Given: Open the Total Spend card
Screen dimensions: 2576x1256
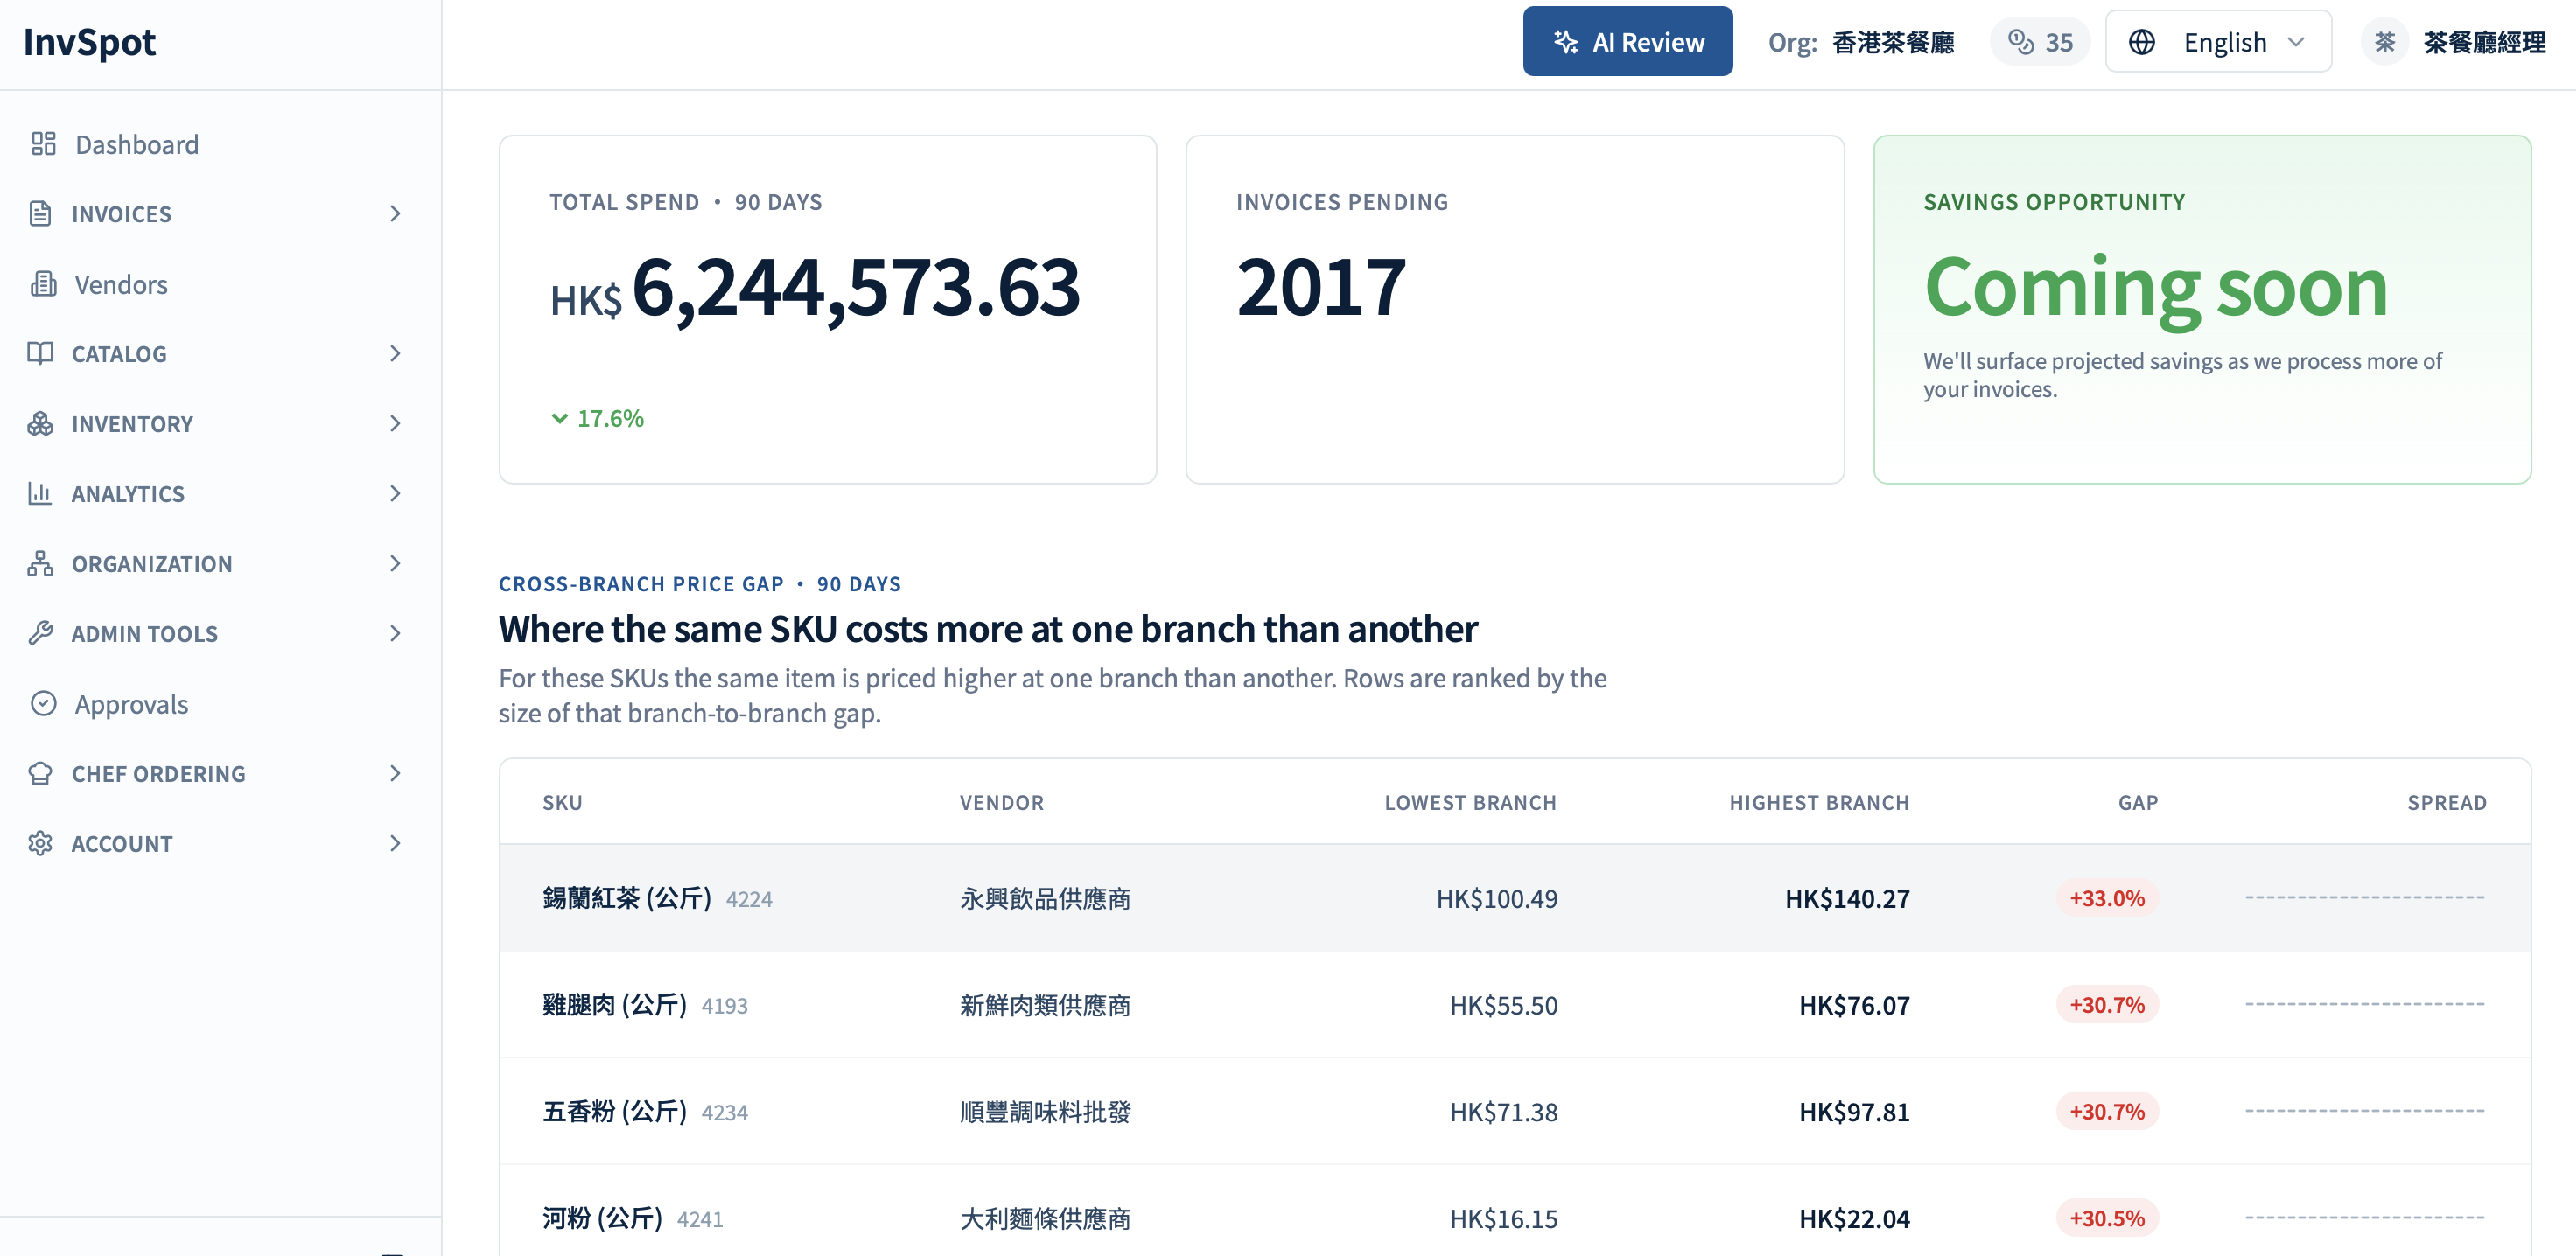Looking at the screenshot, I should pos(828,309).
